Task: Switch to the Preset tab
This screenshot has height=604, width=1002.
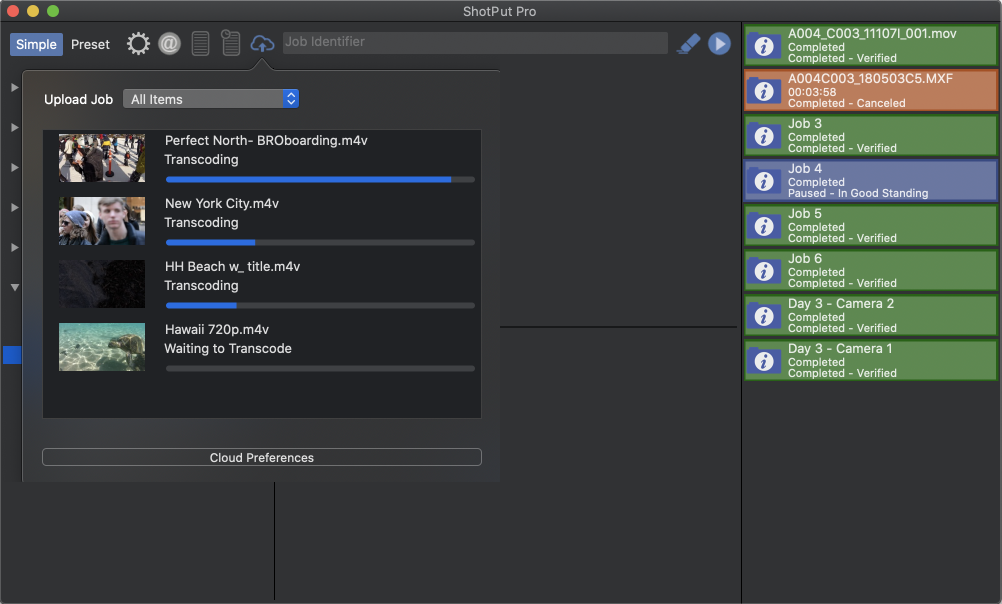Action: click(x=90, y=44)
